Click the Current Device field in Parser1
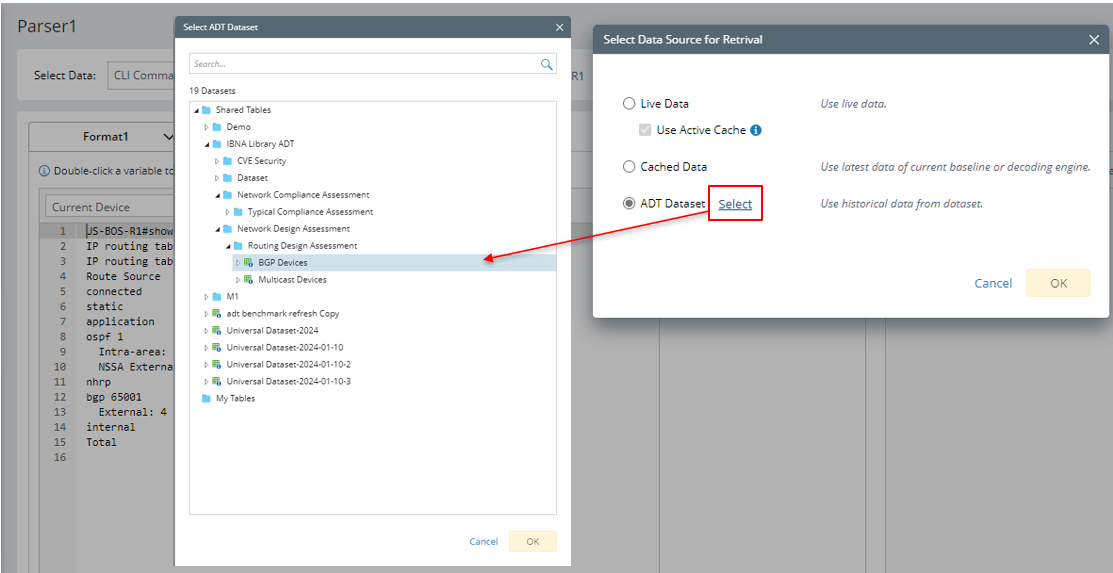 coord(110,207)
